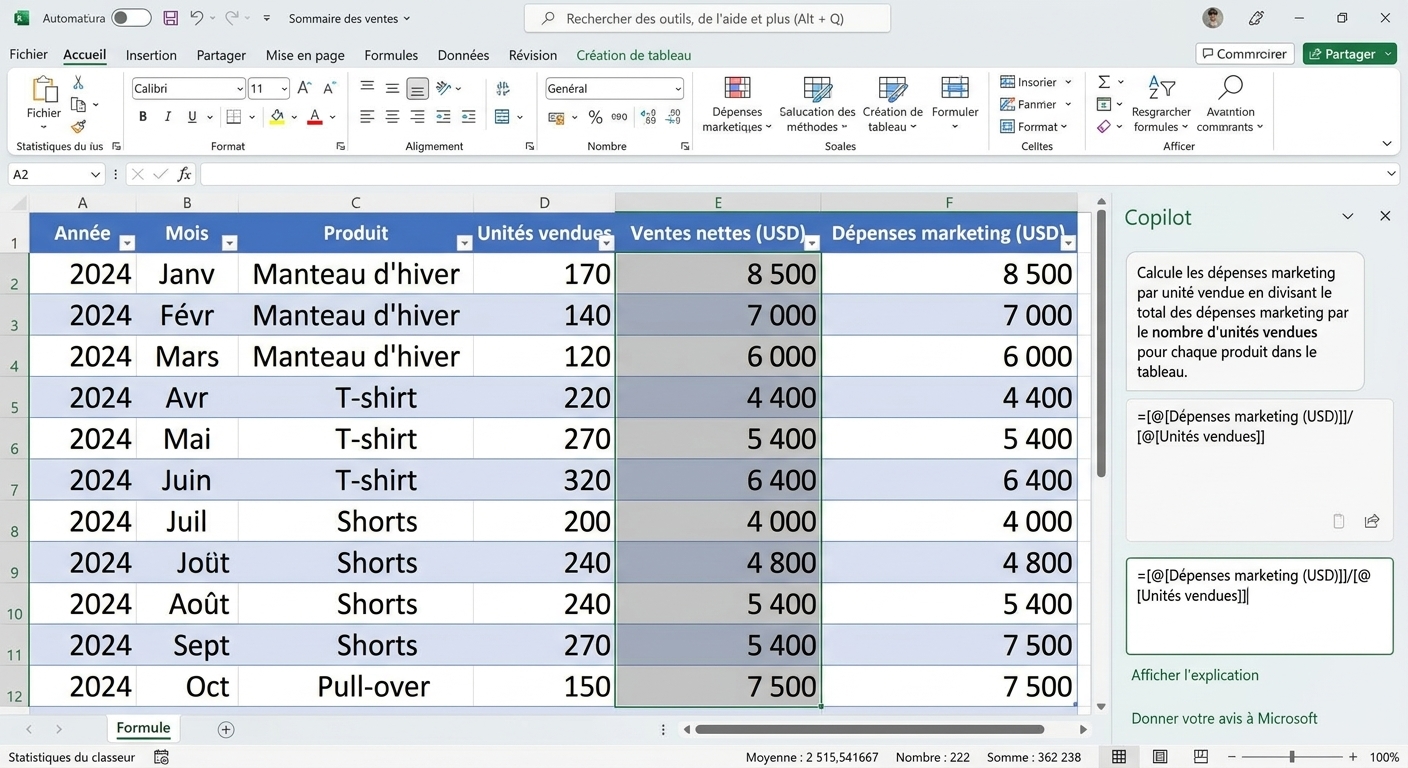The width and height of the screenshot is (1408, 768).
Task: Toggle the Automatura autosave switch
Action: (x=131, y=18)
